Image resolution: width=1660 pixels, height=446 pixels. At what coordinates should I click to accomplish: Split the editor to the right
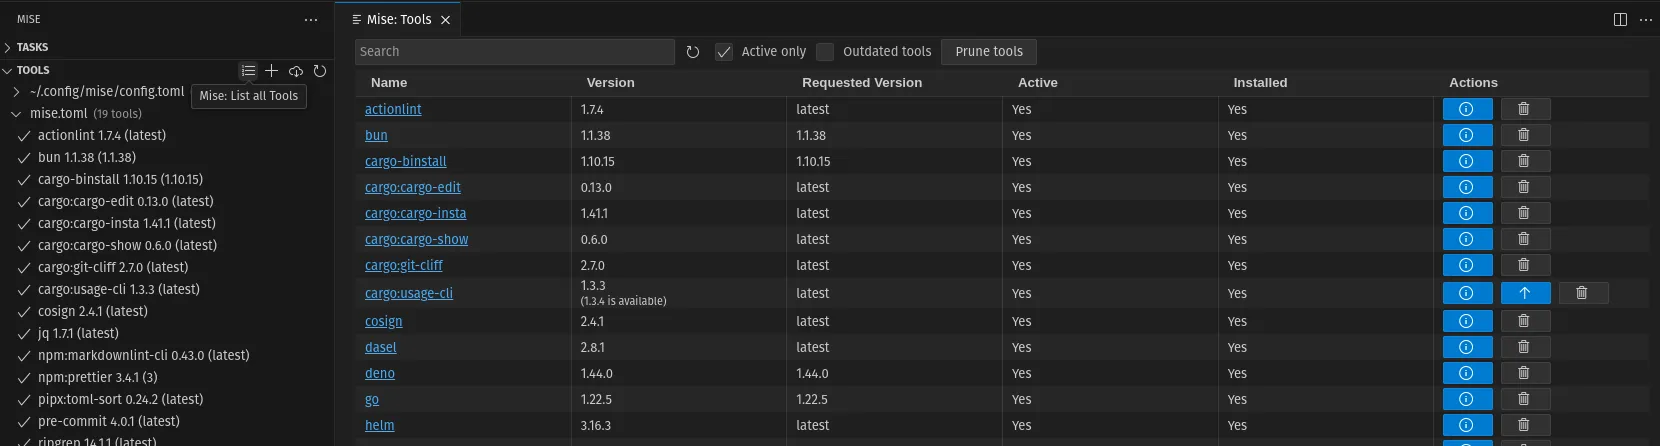point(1620,19)
